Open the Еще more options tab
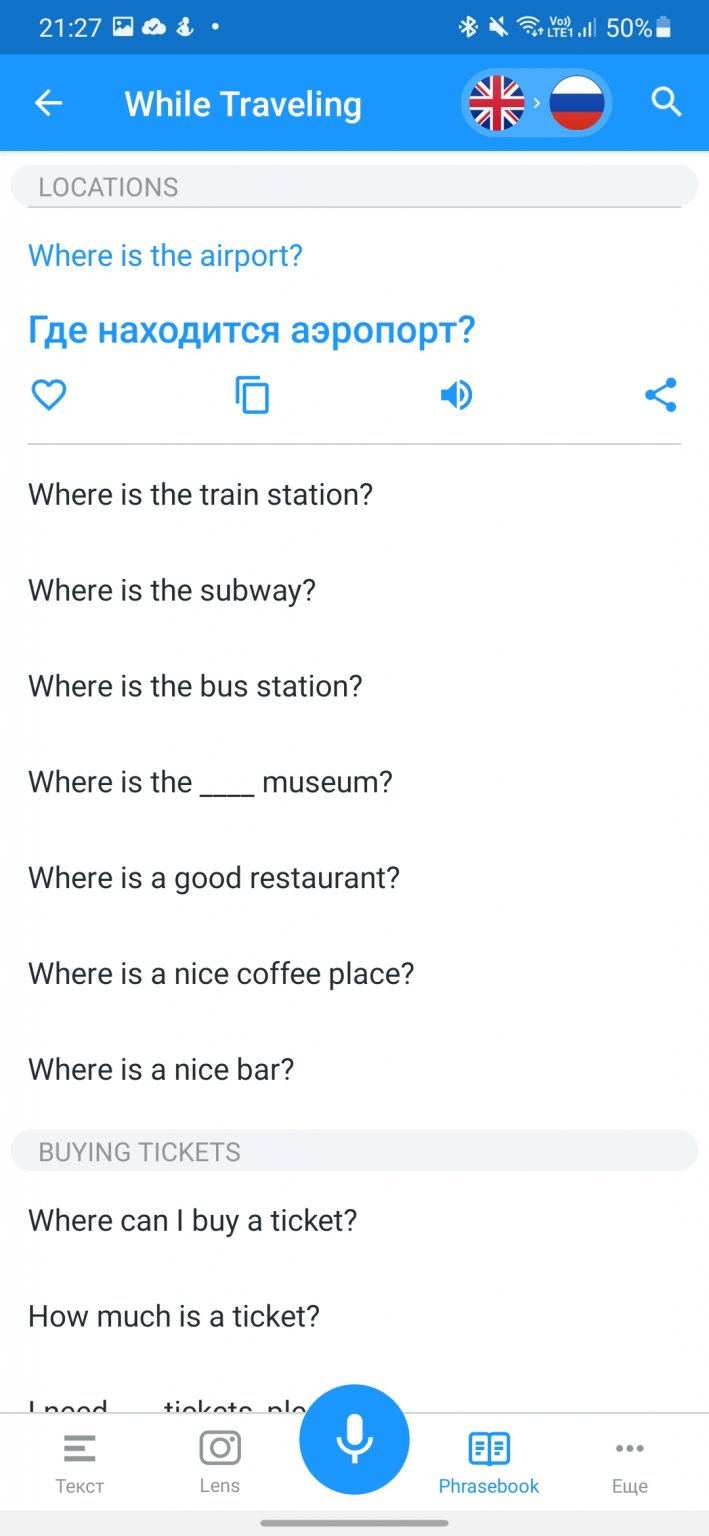The width and height of the screenshot is (709, 1536). coord(630,1461)
